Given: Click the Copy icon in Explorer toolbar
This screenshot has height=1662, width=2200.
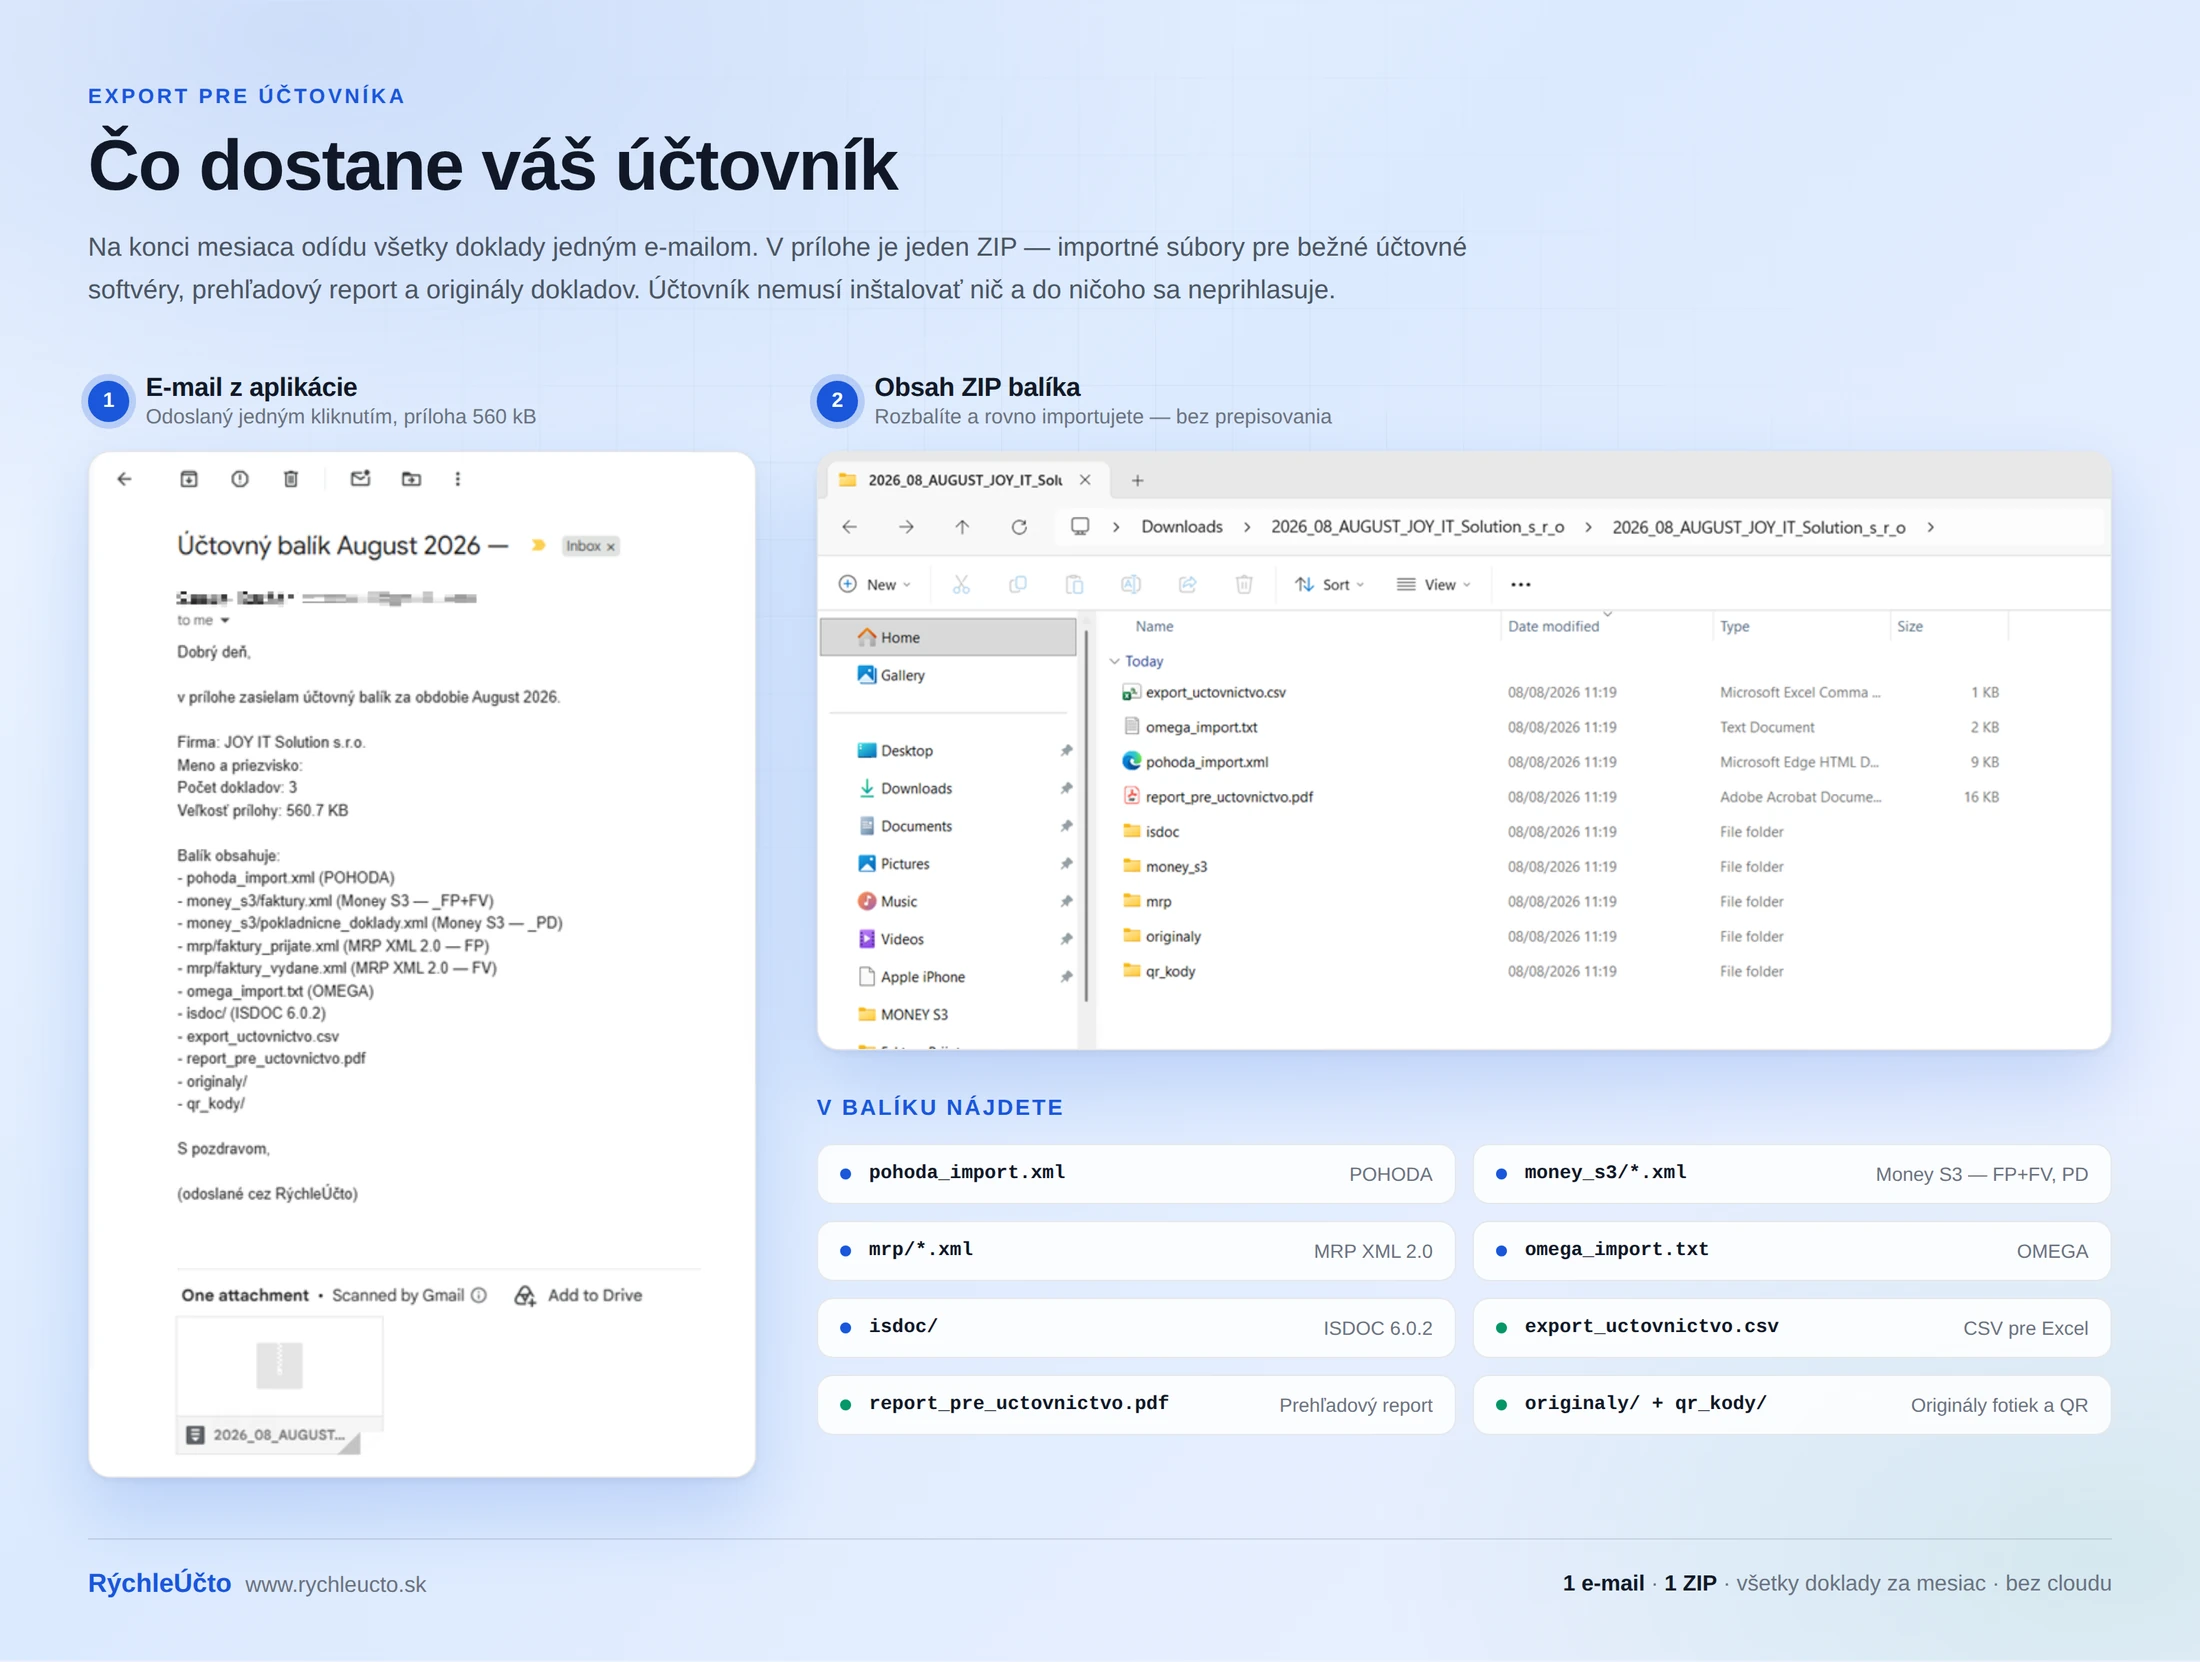Looking at the screenshot, I should (x=1018, y=585).
